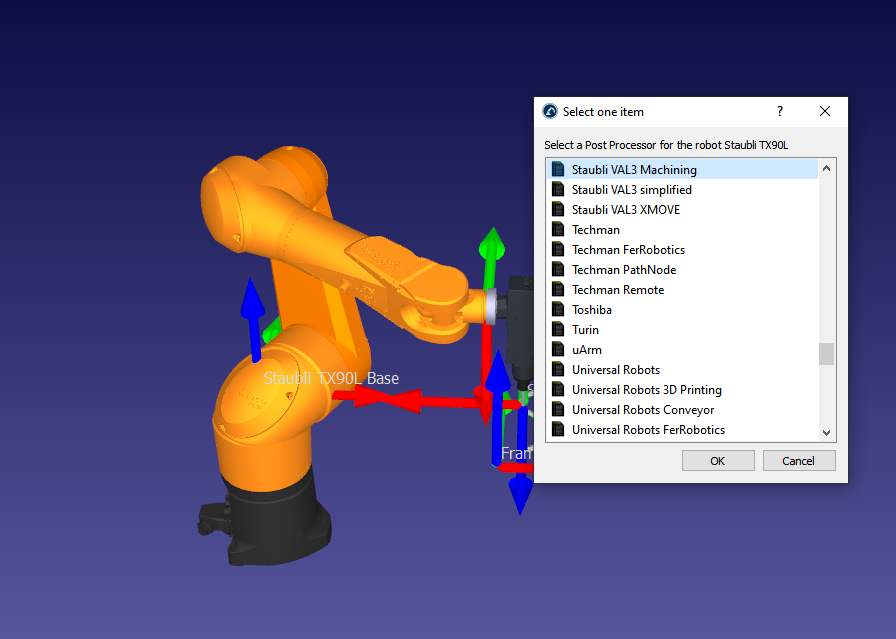
Task: Click the Techman post processor icon
Action: pyautogui.click(x=558, y=230)
